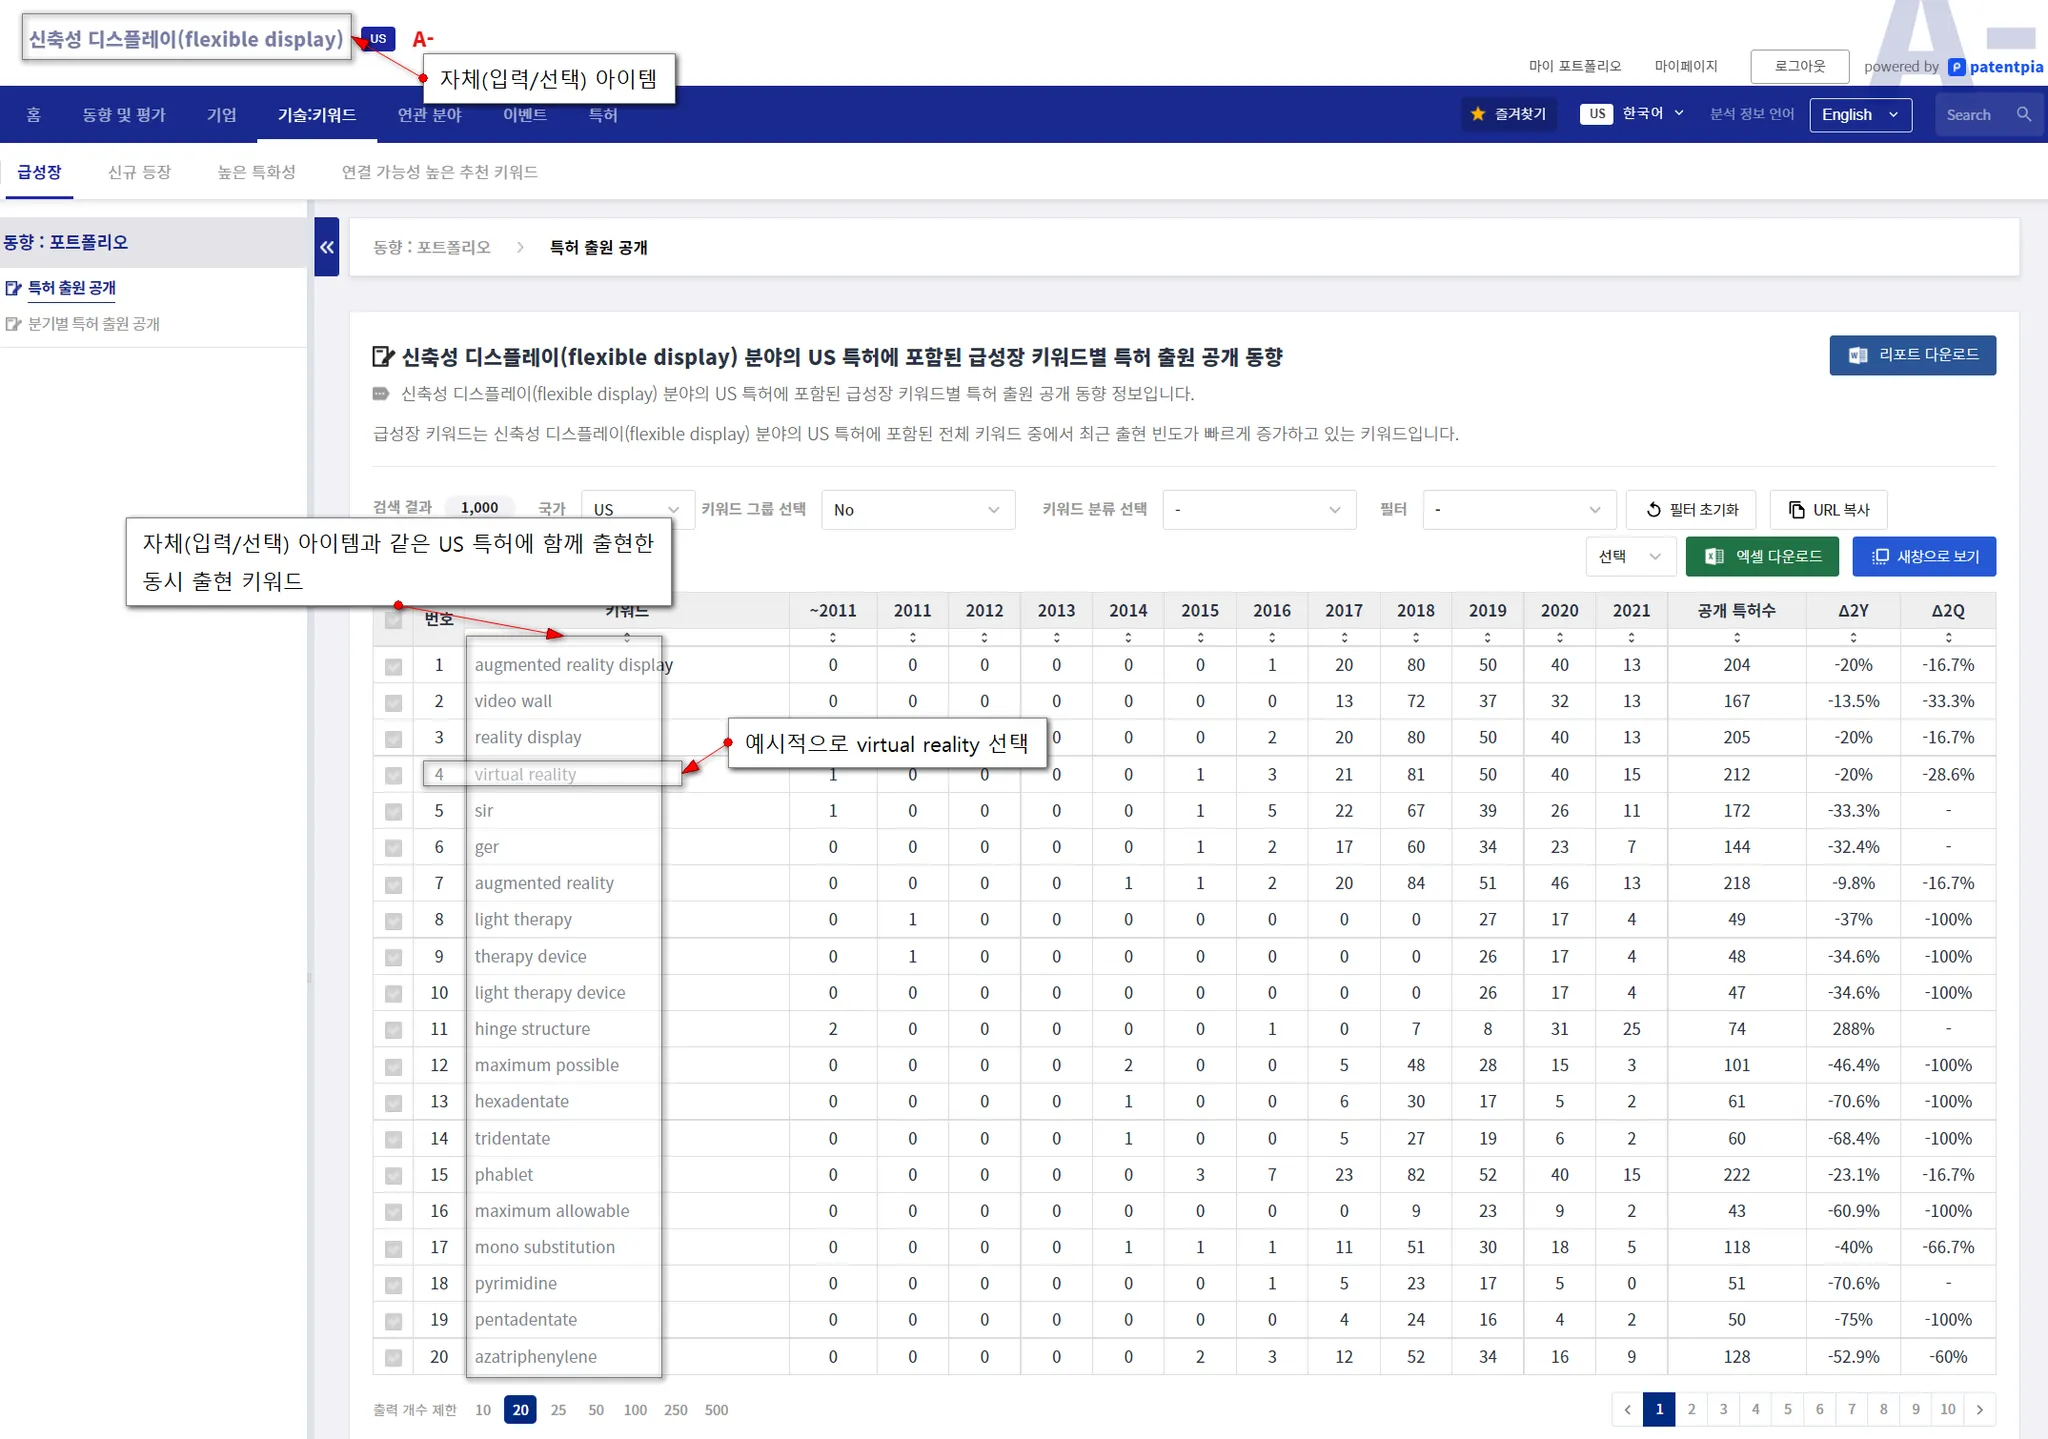Open 분기별 특허 출원 공개 link
Image resolution: width=2048 pixels, height=1439 pixels.
(x=93, y=324)
